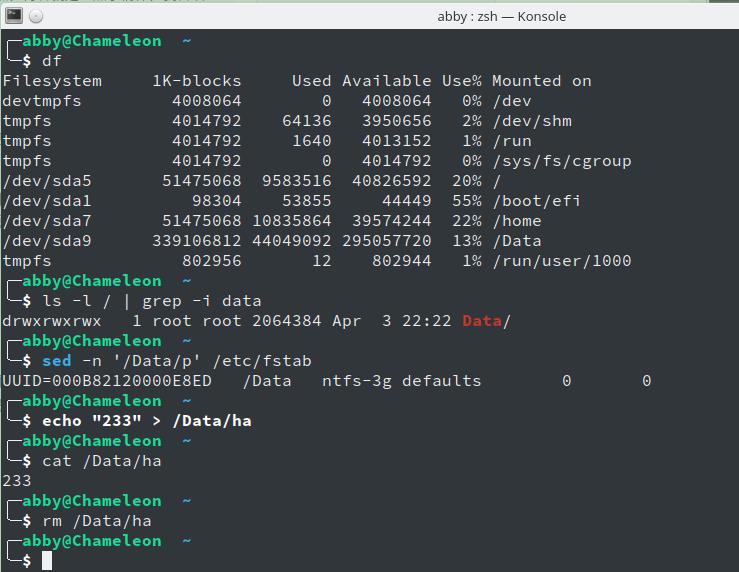
Task: Click the UUID=000B82120000E8ED text
Action: (x=107, y=381)
